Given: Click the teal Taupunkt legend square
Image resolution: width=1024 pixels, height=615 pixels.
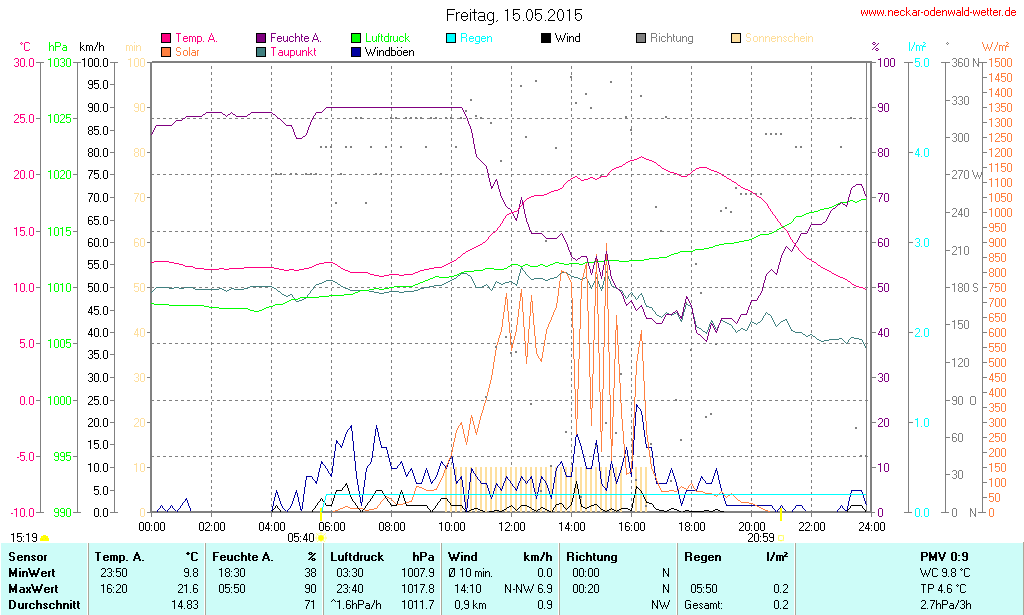Looking at the screenshot, I should pyautogui.click(x=261, y=51).
